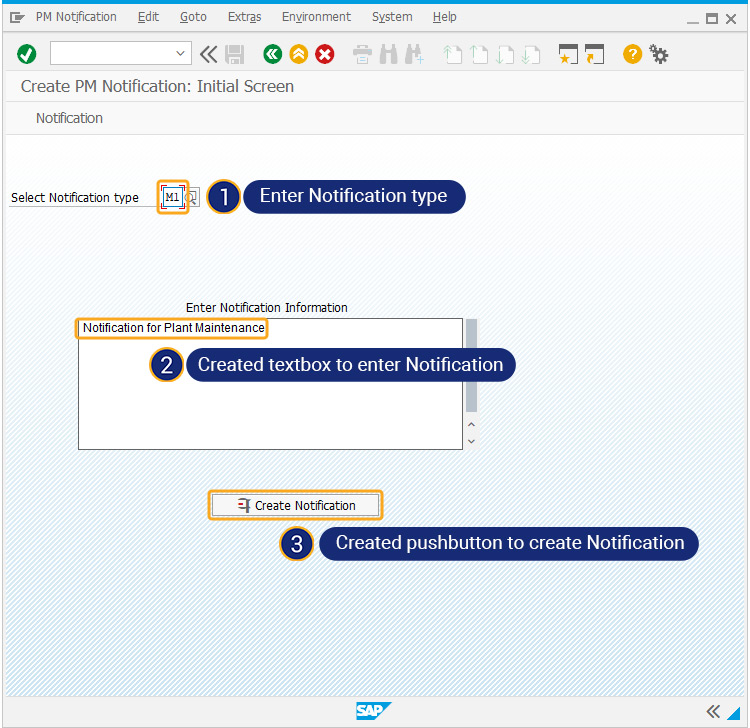The height and width of the screenshot is (728, 750).
Task: Open the PM Notification menu
Action: tap(76, 17)
